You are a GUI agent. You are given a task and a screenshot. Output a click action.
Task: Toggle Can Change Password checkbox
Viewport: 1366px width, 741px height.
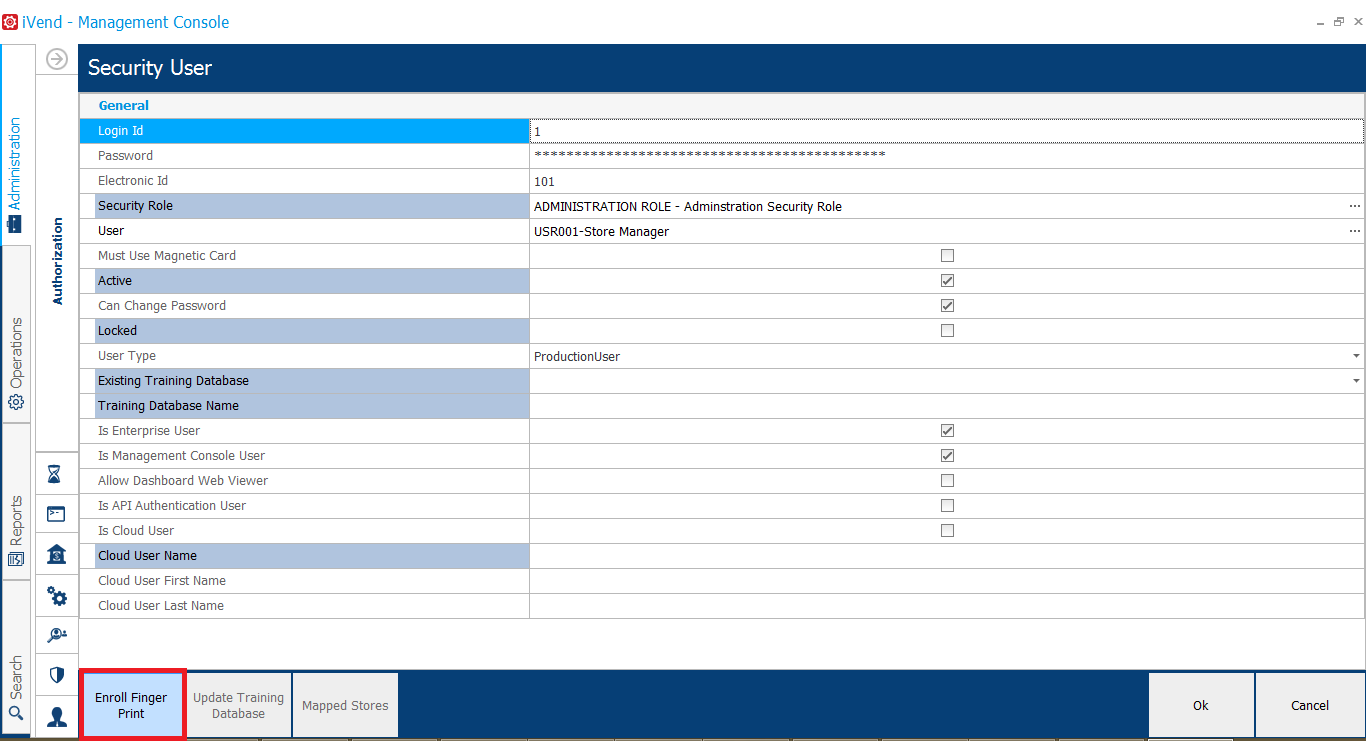click(x=947, y=306)
